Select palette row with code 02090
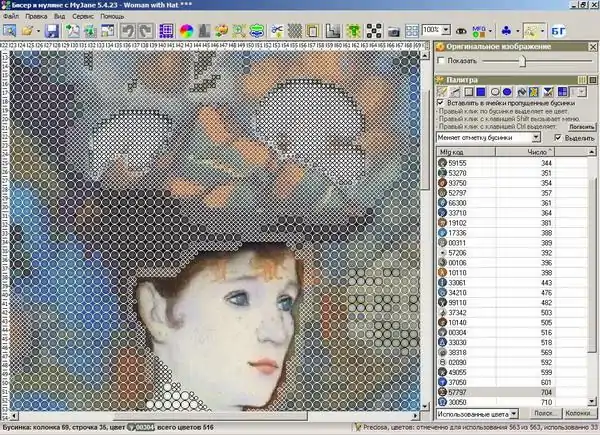 (512, 362)
